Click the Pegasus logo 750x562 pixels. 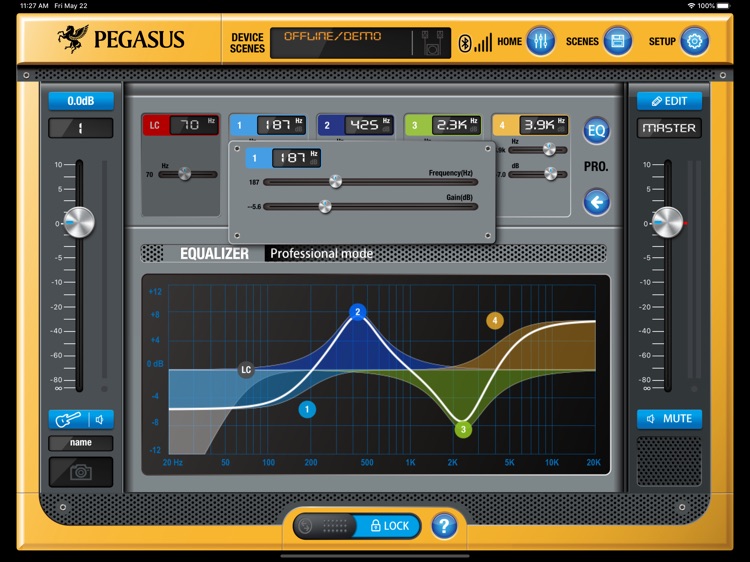pyautogui.click(x=121, y=39)
